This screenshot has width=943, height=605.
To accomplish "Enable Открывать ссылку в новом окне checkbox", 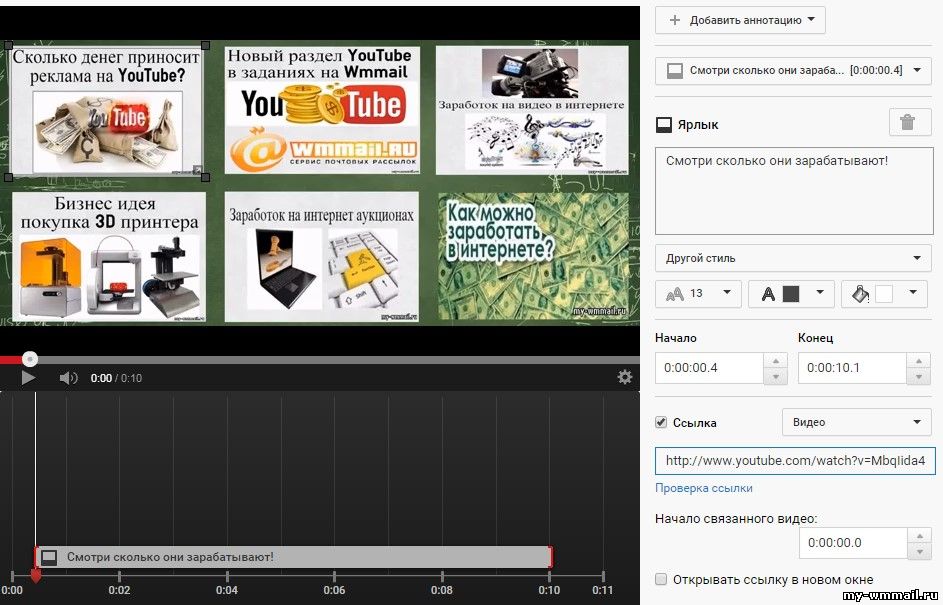I will pyautogui.click(x=661, y=579).
